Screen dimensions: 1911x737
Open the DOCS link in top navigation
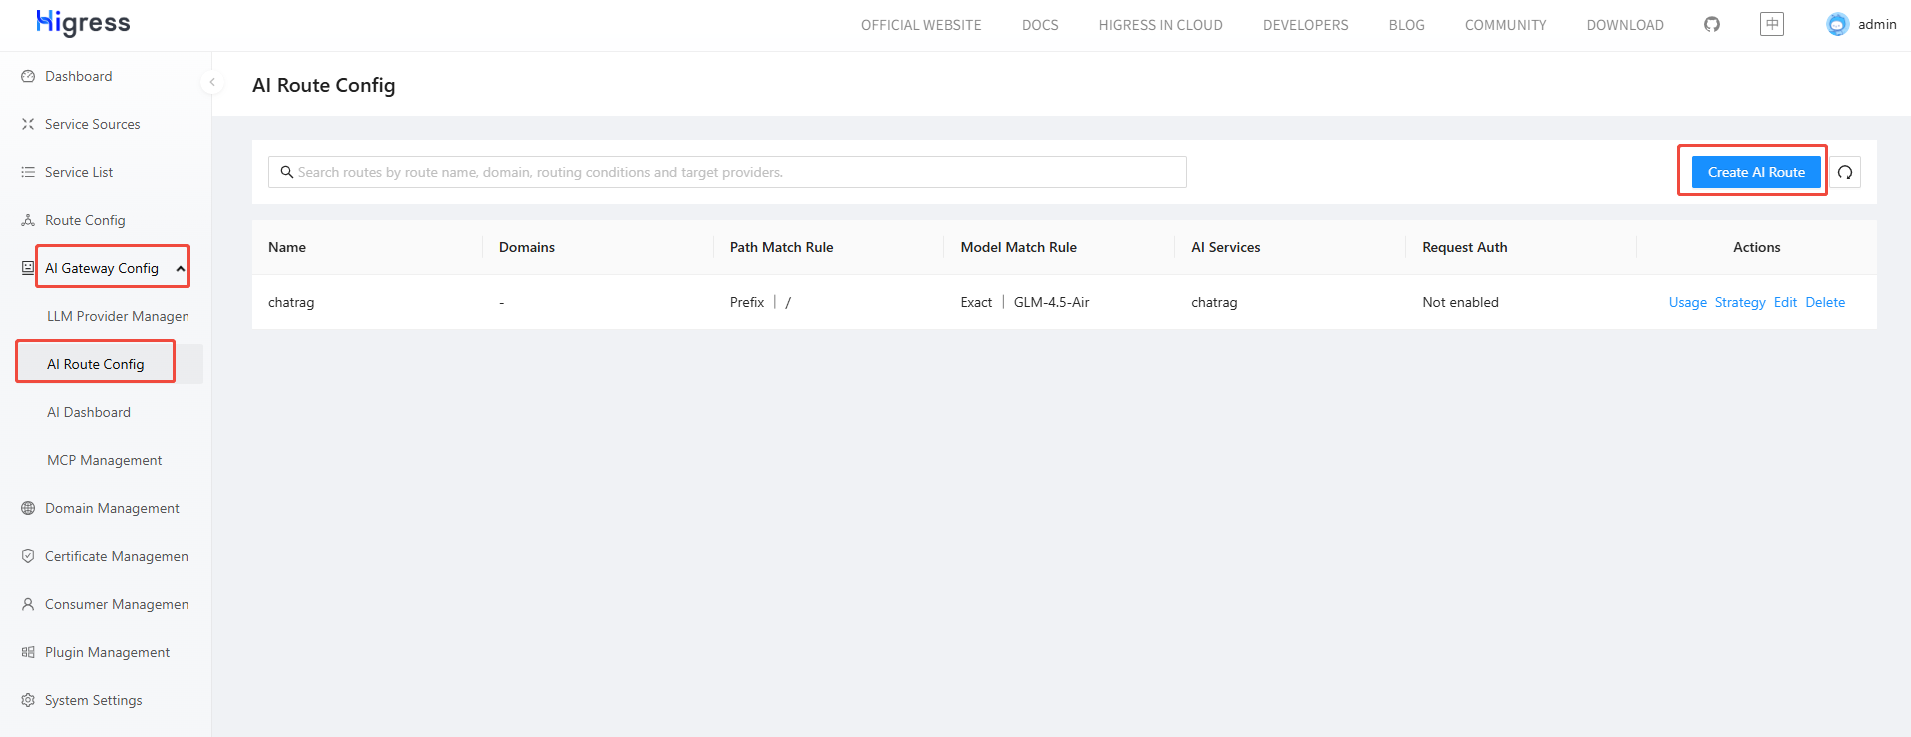[1040, 25]
